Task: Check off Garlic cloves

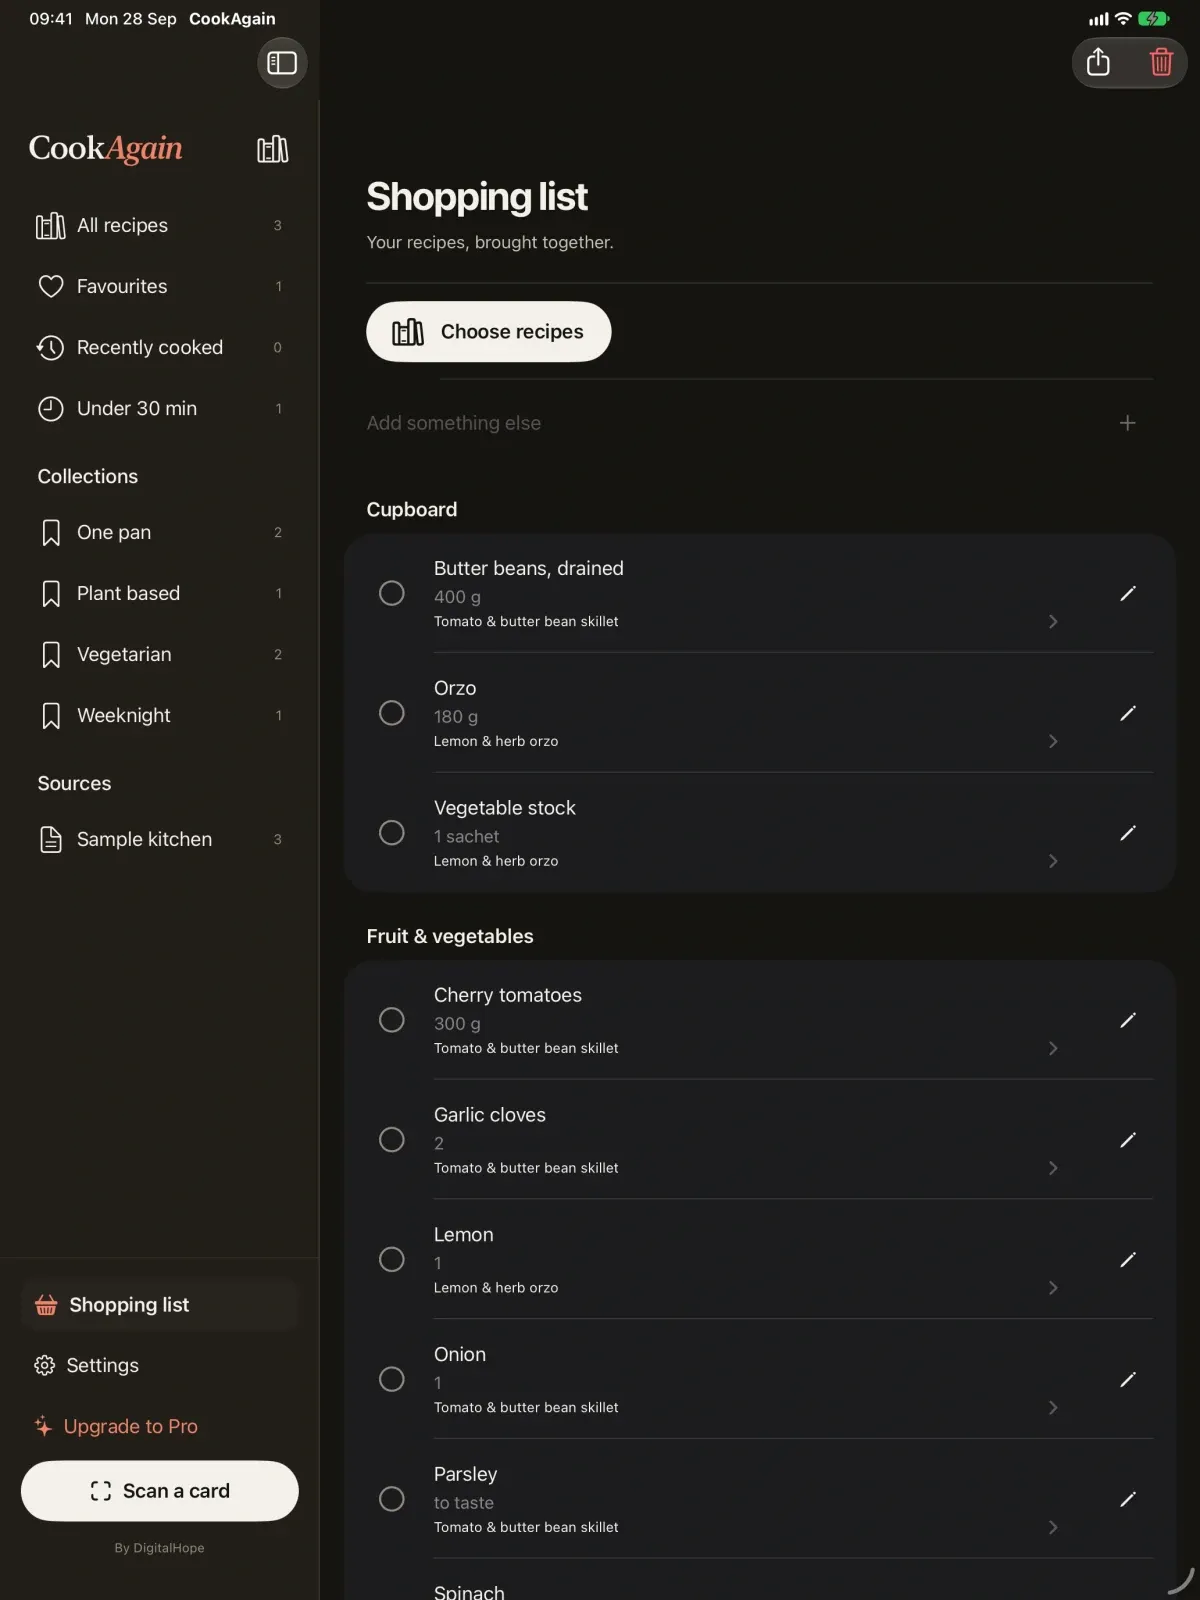Action: click(392, 1140)
